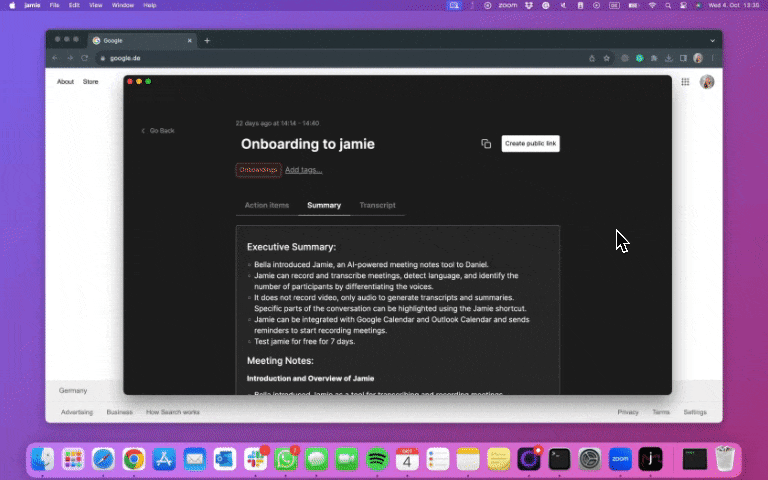The width and height of the screenshot is (768, 480).
Task: Toggle Chrome's side panel icon
Action: [x=683, y=58]
